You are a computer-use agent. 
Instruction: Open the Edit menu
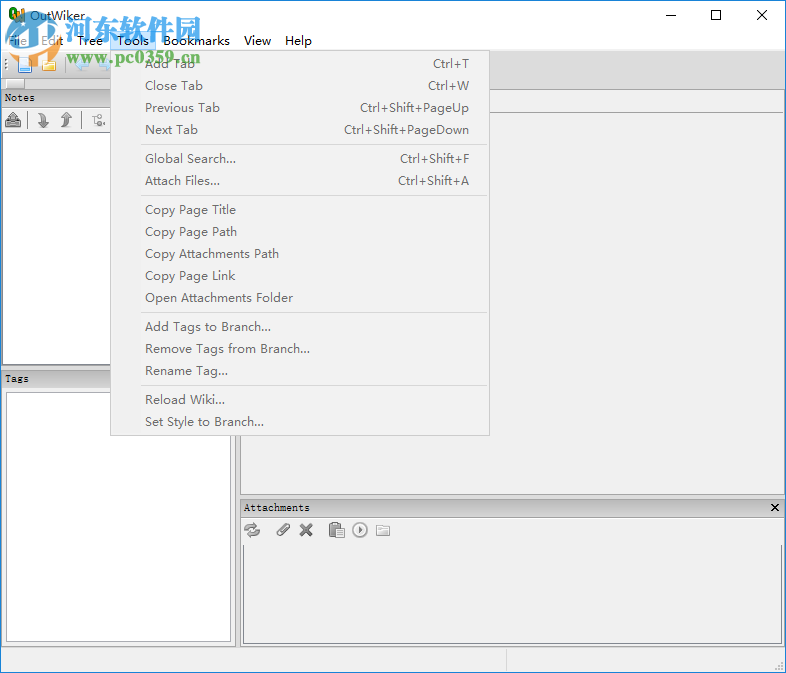tap(52, 41)
